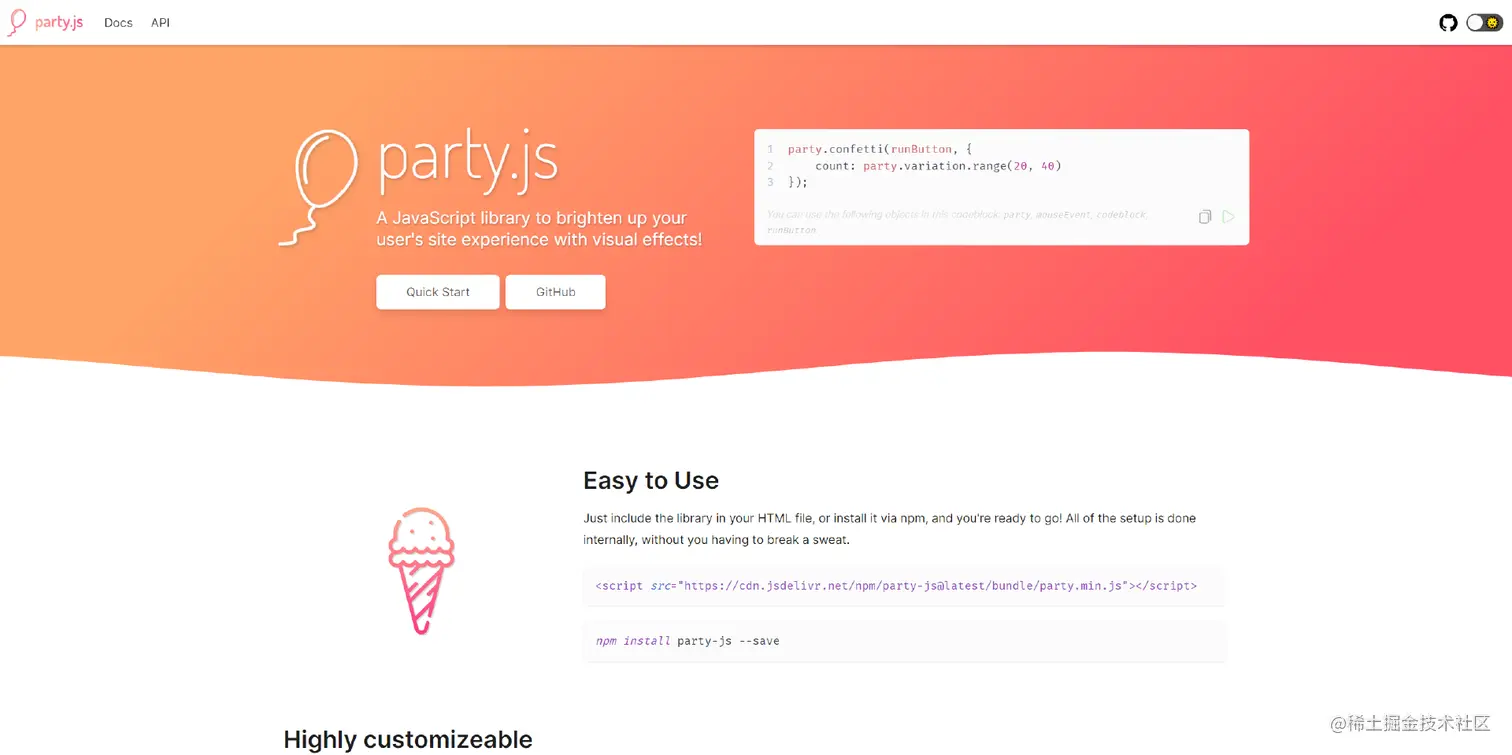This screenshot has height=755, width=1512.
Task: Click the party.js balloon logo in navbar
Action: click(x=17, y=22)
